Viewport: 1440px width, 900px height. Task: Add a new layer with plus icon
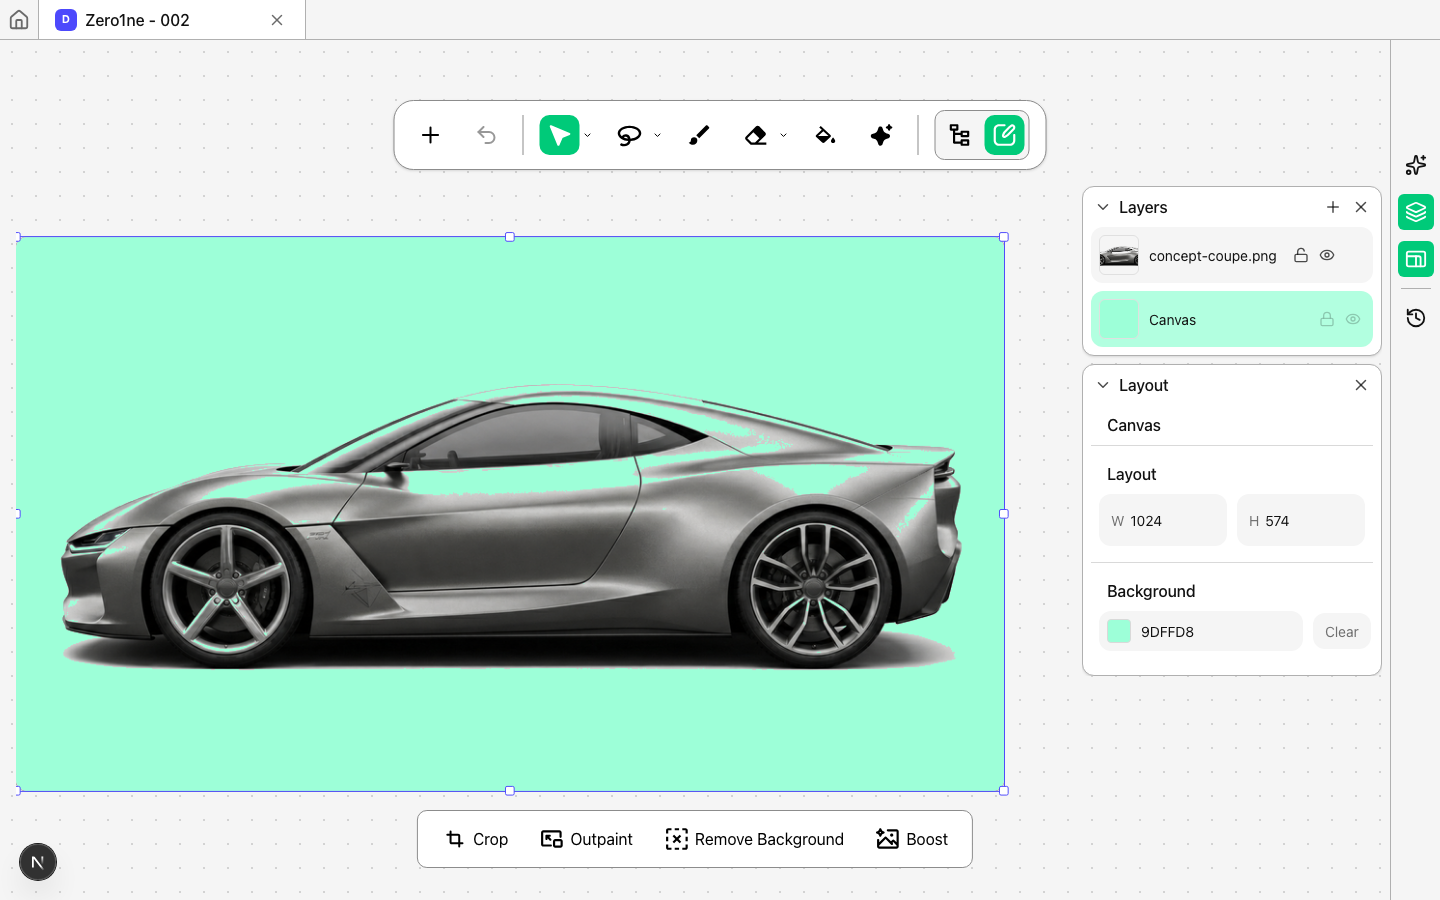(x=1333, y=207)
